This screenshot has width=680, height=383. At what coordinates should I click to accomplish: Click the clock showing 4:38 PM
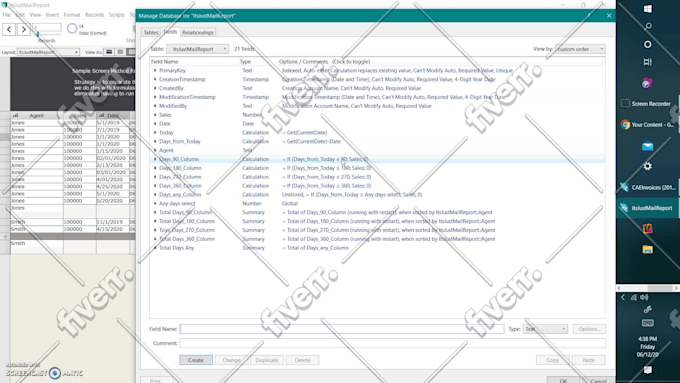pyautogui.click(x=647, y=339)
